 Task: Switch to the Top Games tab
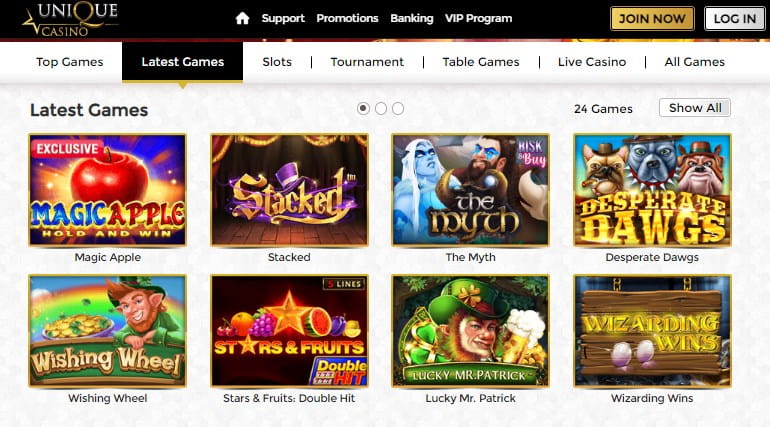pos(70,62)
